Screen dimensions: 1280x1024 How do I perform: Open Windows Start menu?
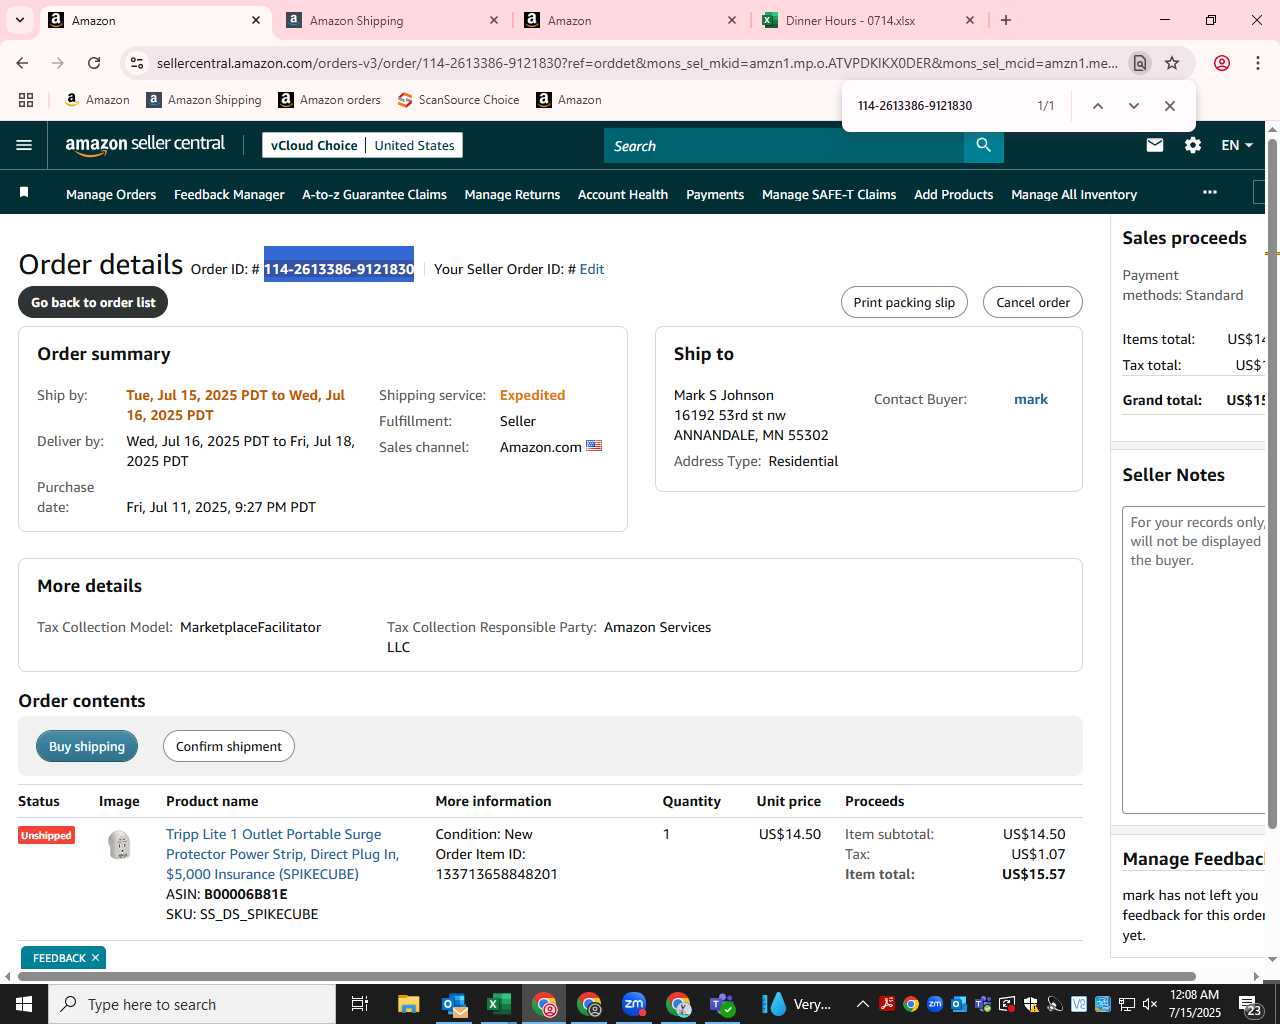point(23,1004)
